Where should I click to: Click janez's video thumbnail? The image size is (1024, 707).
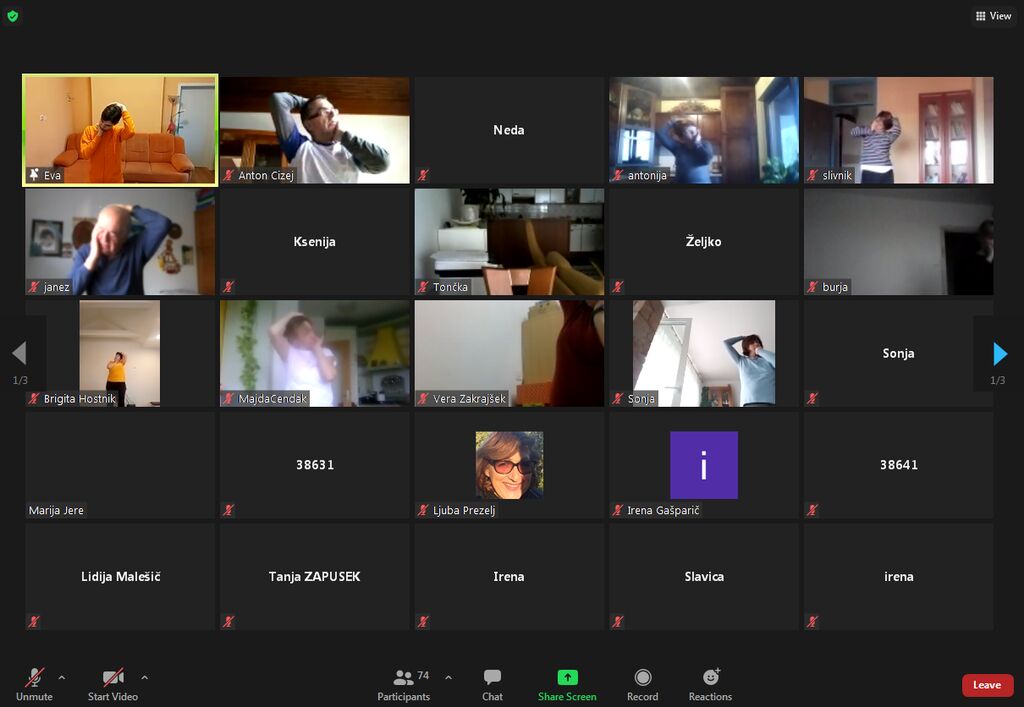[119, 242]
